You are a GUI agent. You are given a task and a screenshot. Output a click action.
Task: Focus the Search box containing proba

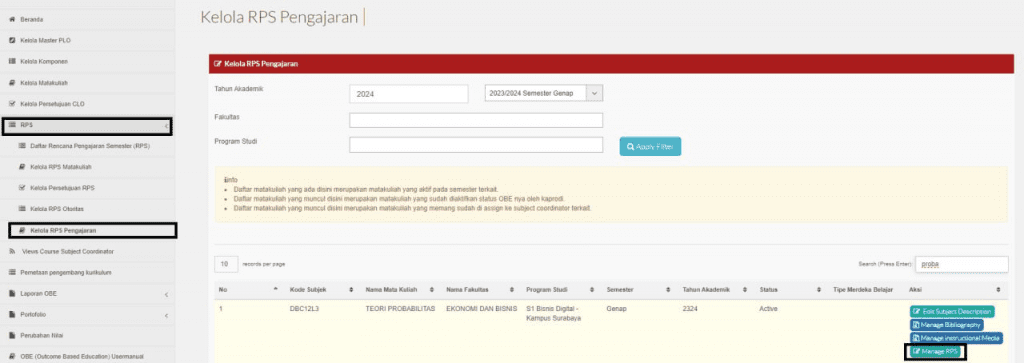(962, 264)
